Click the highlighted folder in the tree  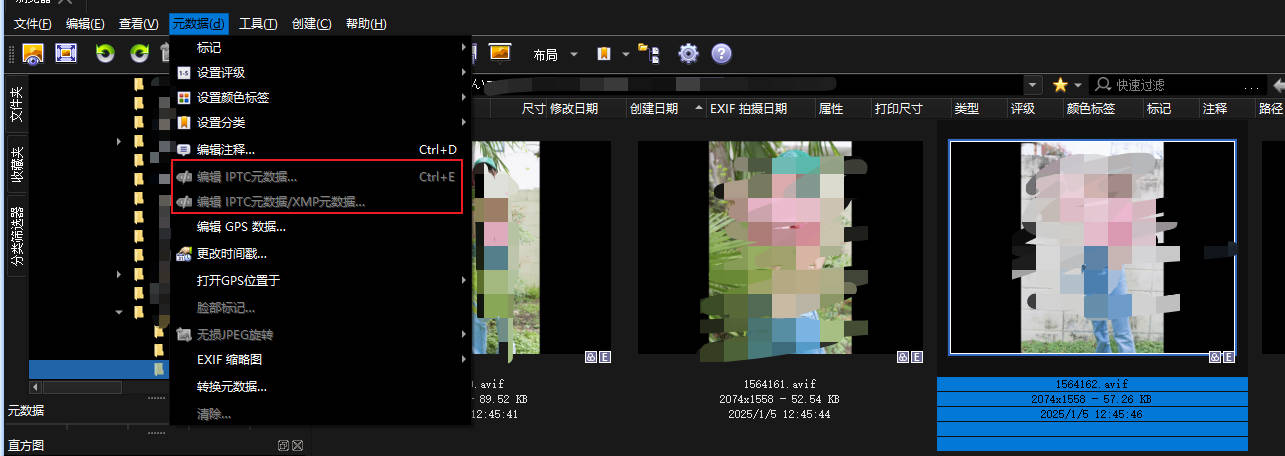(97, 370)
